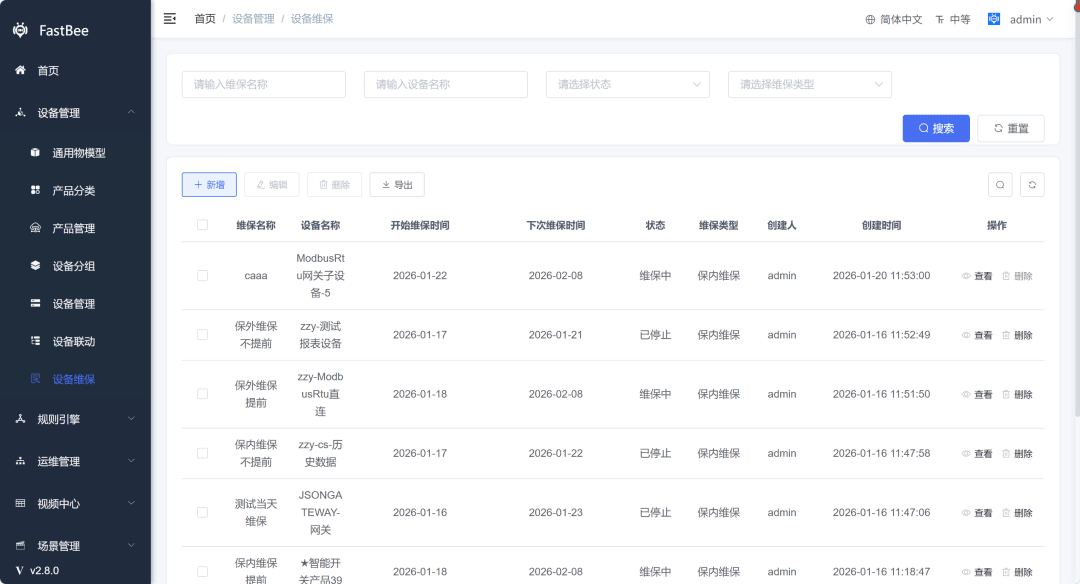Open the admin user dropdown arrow
The width and height of the screenshot is (1080, 584).
pyautogui.click(x=1050, y=19)
